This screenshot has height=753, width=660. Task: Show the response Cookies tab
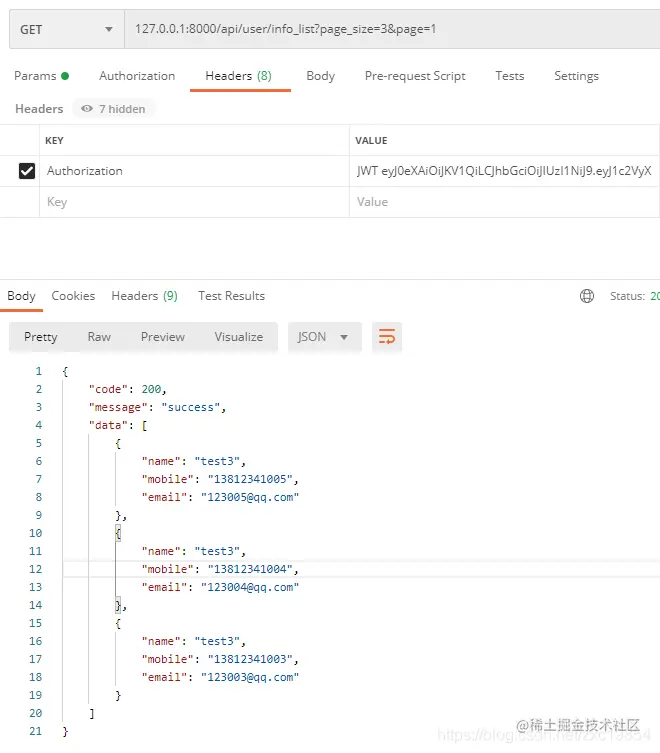coord(73,296)
